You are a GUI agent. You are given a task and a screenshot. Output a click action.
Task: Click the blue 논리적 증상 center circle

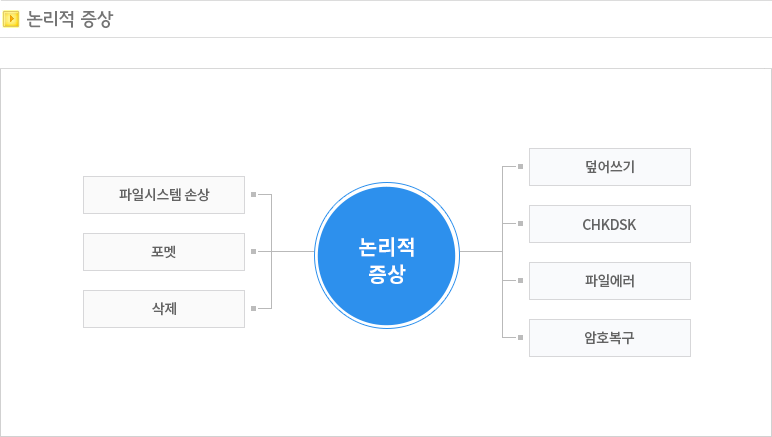(387, 256)
